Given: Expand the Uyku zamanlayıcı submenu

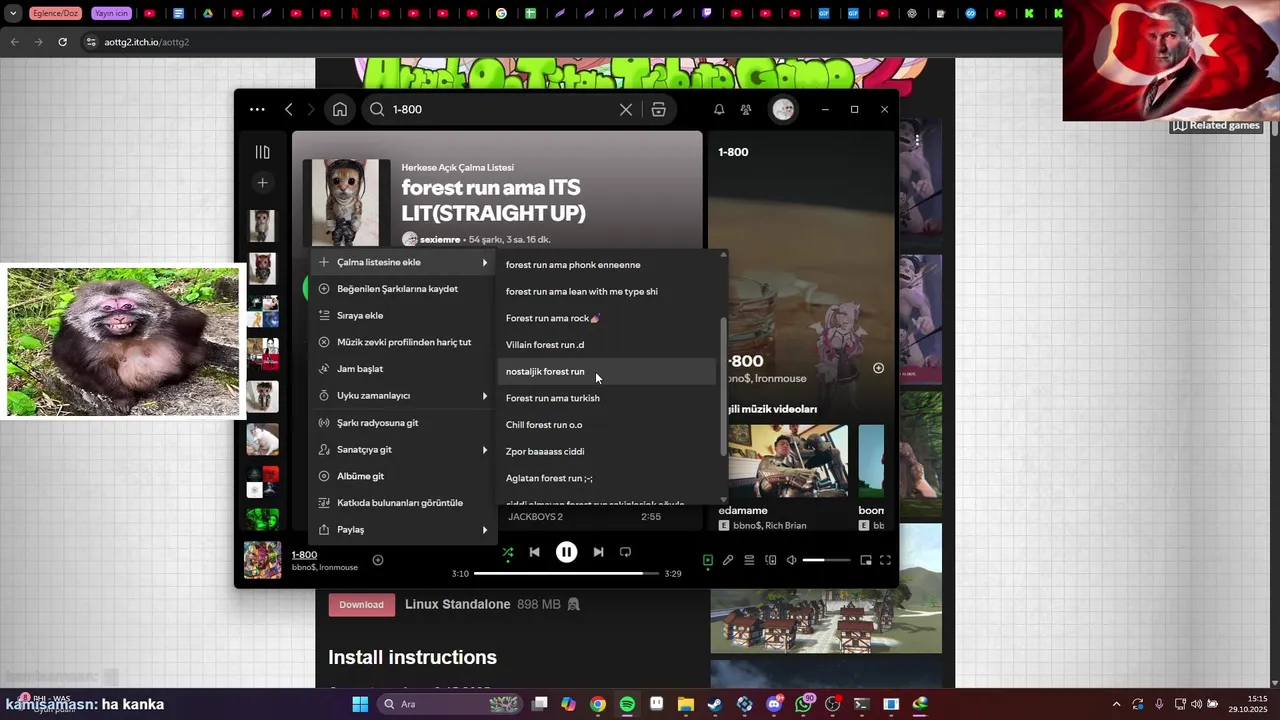Looking at the screenshot, I should click(405, 396).
